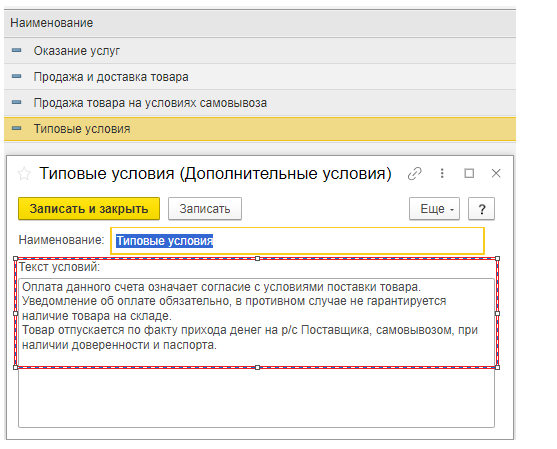Click the dash icon beside Продажа и доставка товара

tap(16, 76)
